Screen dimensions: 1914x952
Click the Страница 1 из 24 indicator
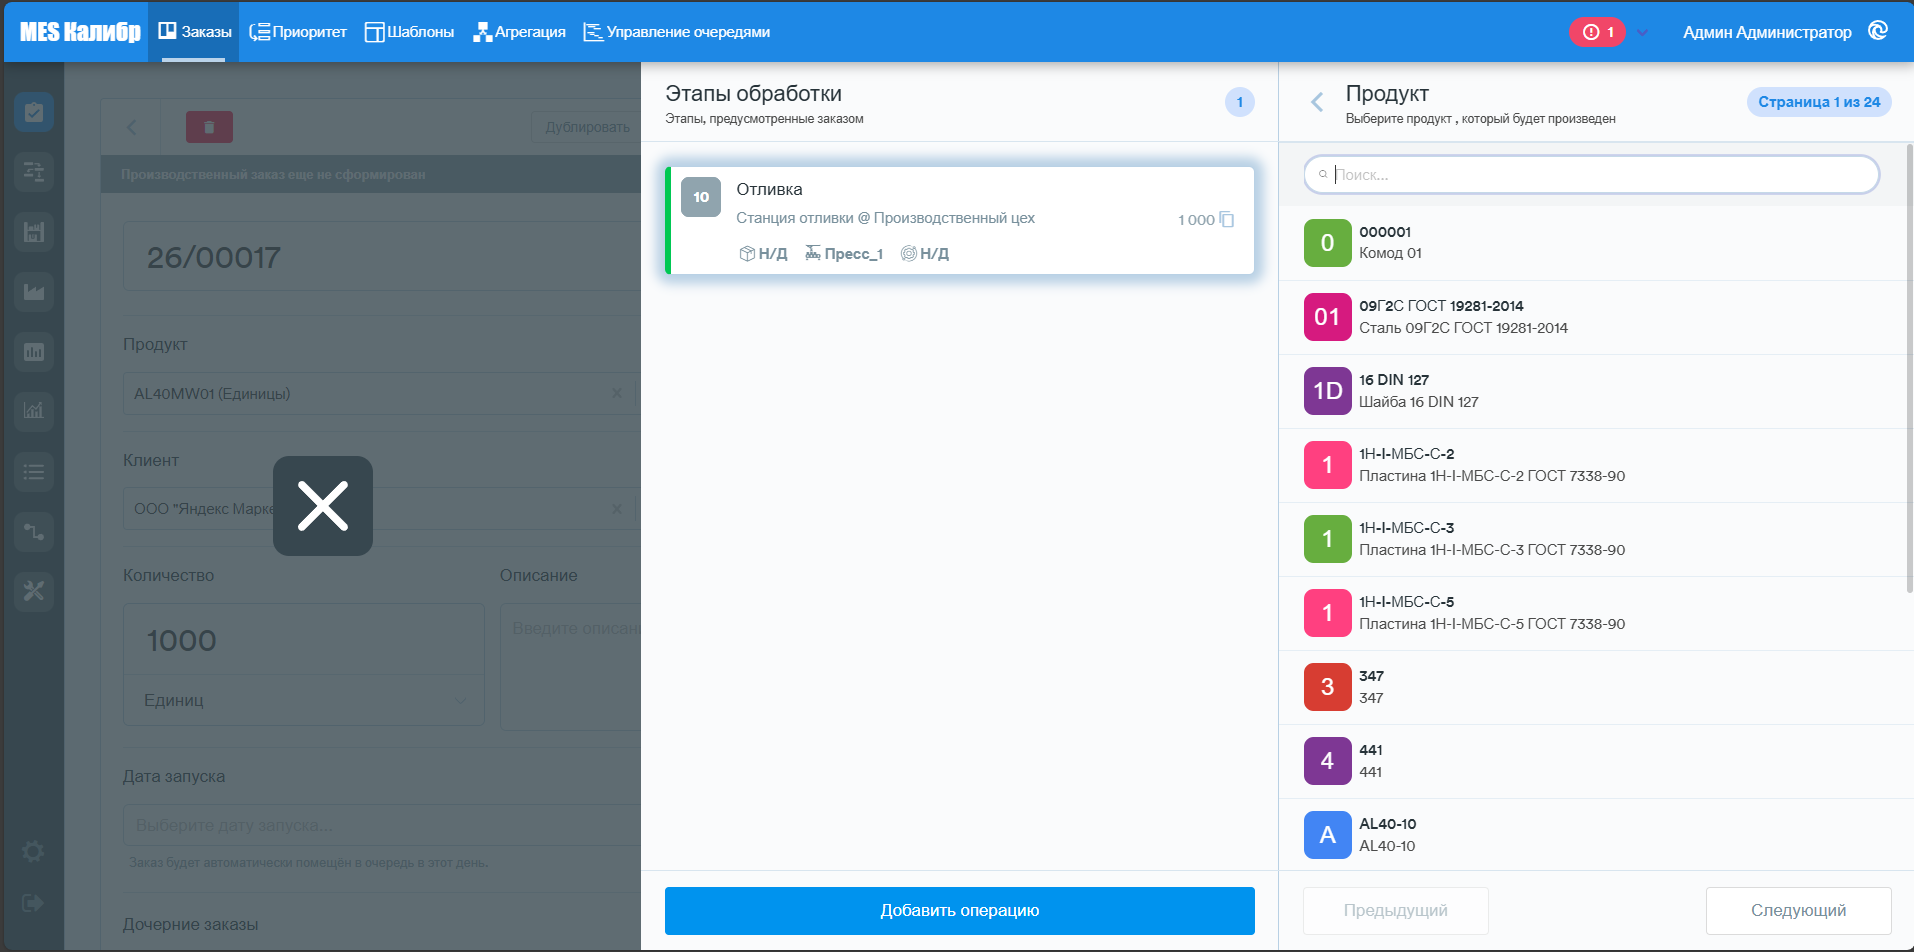pos(1819,102)
